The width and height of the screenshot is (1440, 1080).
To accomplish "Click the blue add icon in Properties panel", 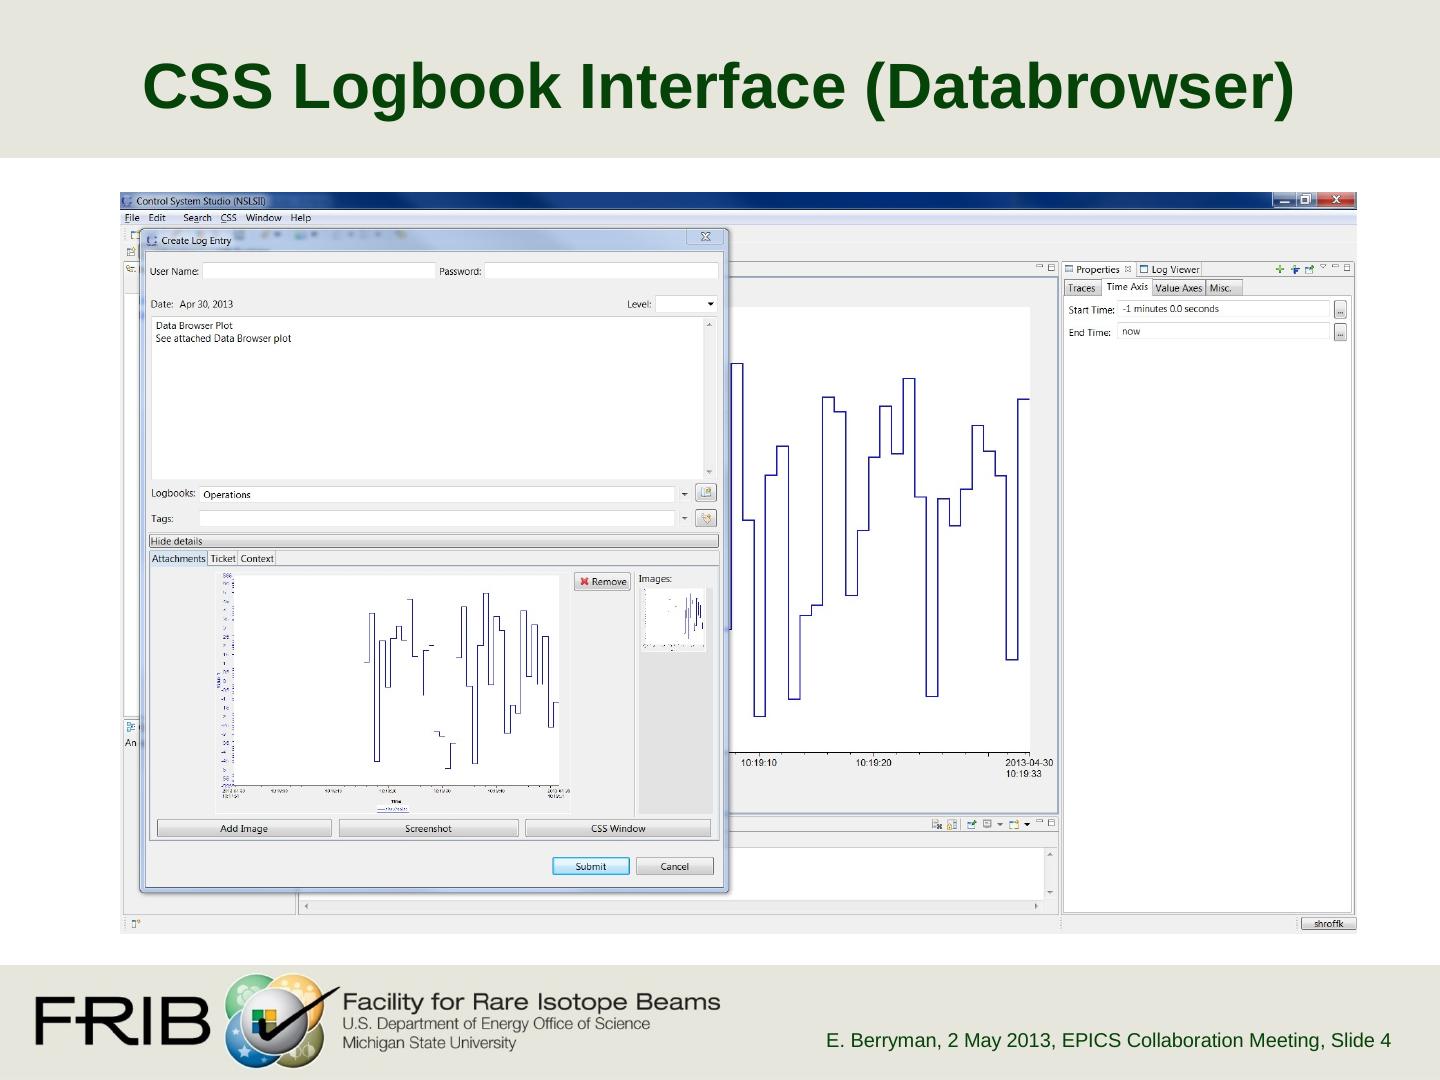I will pyautogui.click(x=1295, y=269).
